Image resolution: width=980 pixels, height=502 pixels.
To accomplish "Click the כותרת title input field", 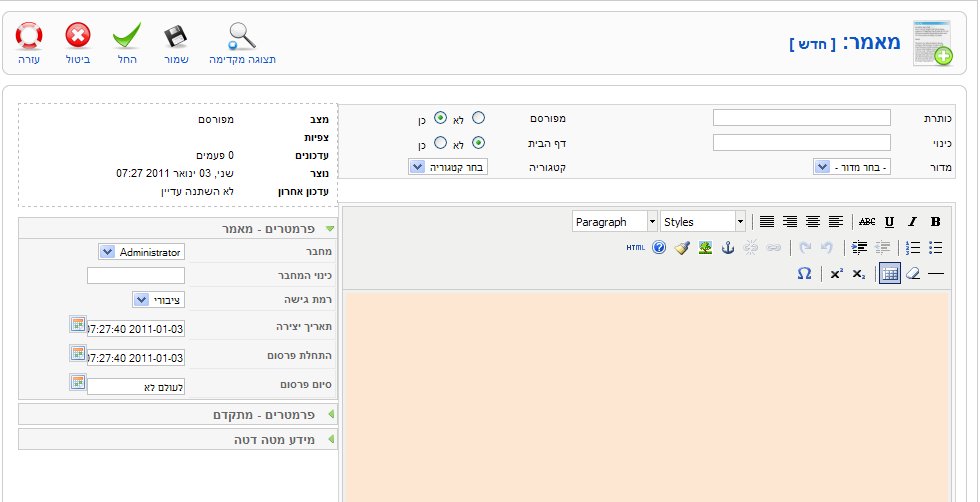I will click(802, 118).
